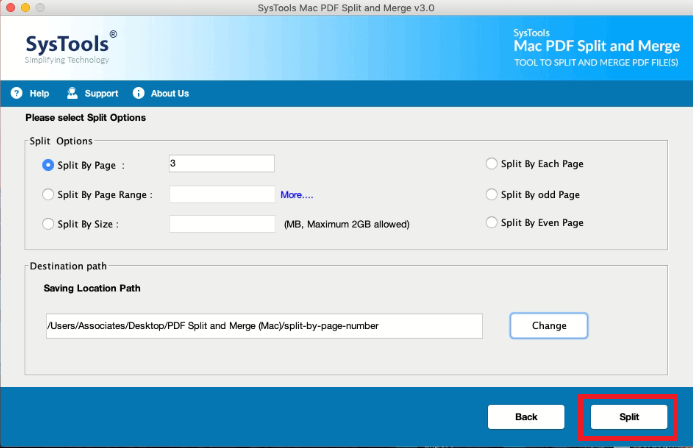693x448 pixels.
Task: Choose Split By odd Page option
Action: click(491, 194)
